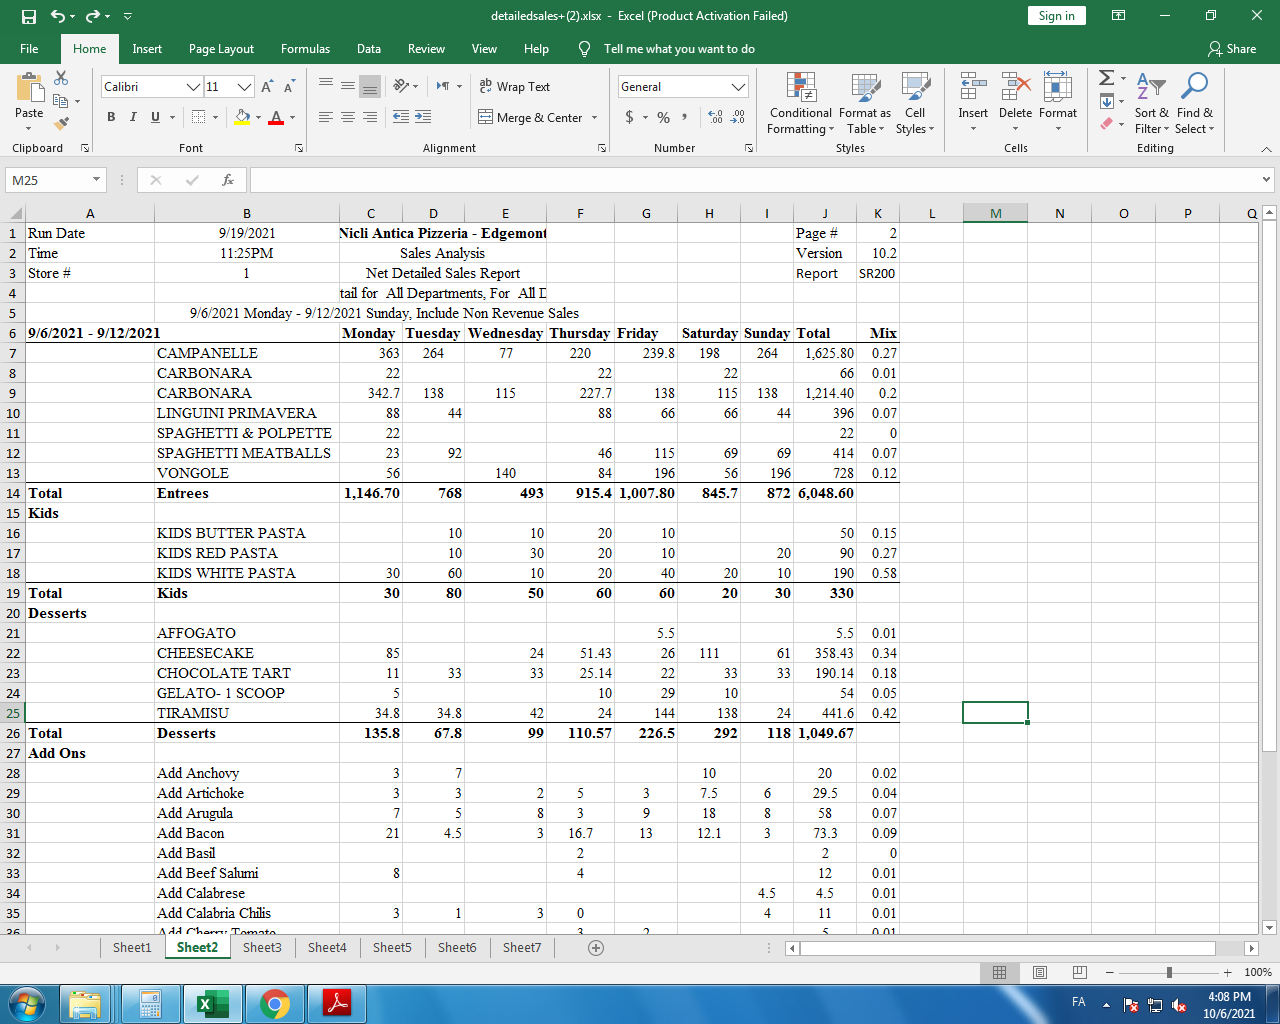Toggle Bottom Align for cell
Image resolution: width=1280 pixels, height=1024 pixels.
coord(370,87)
